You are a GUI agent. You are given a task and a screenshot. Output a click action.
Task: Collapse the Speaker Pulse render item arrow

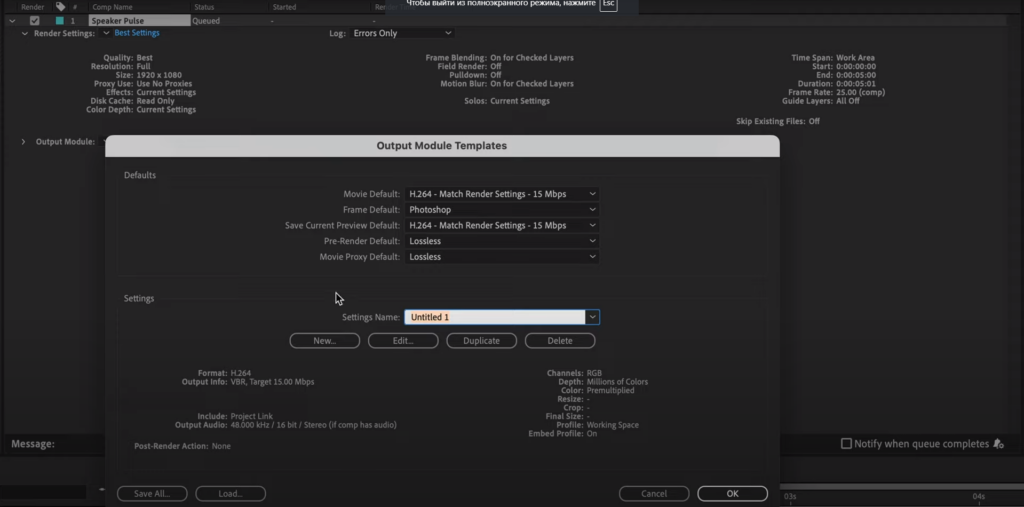click(12, 21)
